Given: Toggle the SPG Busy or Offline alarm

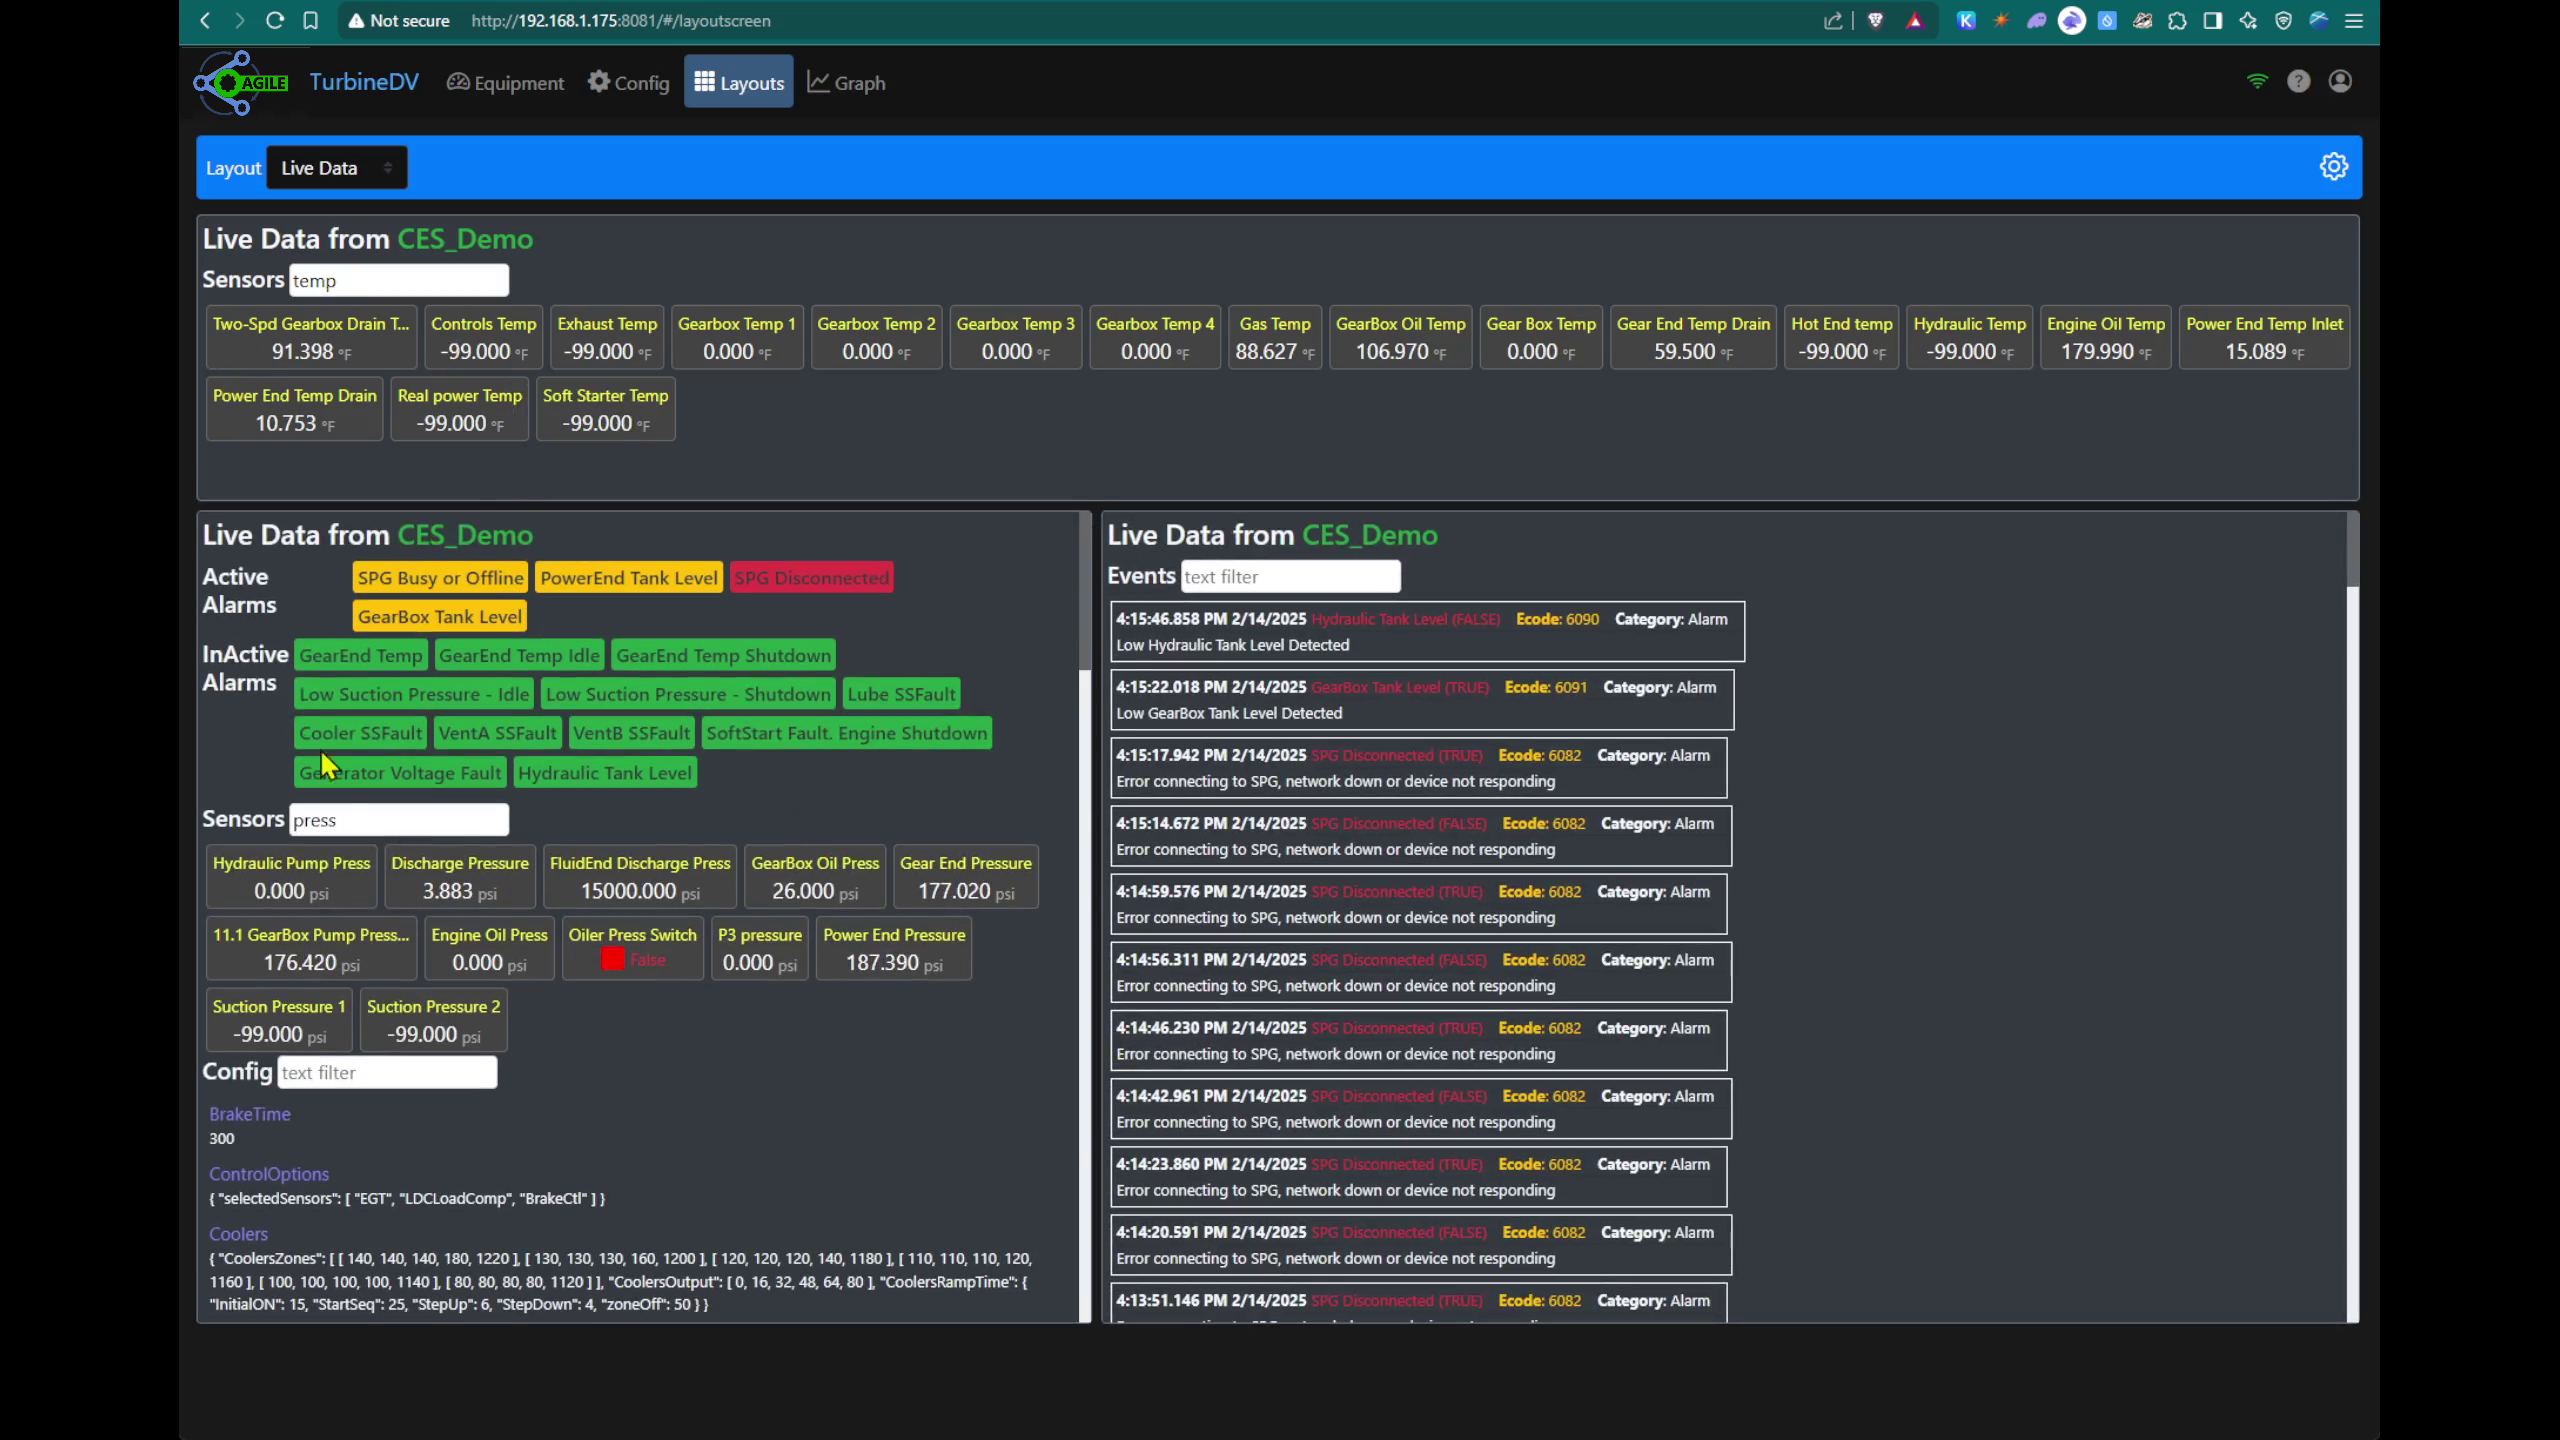Looking at the screenshot, I should coord(440,577).
